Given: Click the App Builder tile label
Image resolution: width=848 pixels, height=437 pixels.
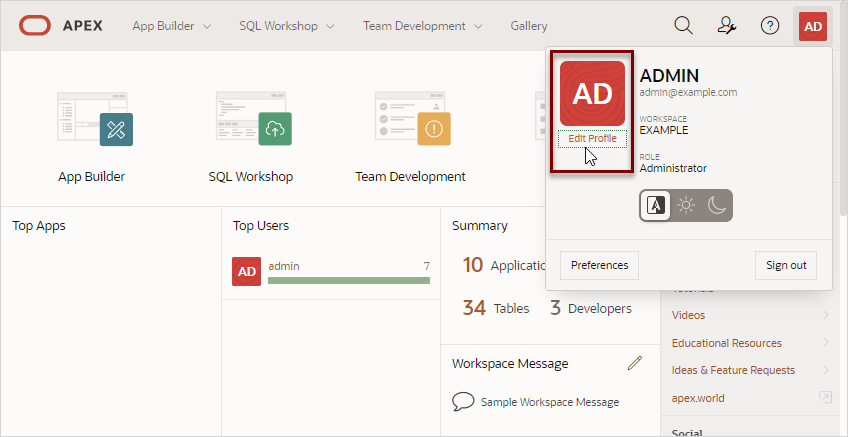Looking at the screenshot, I should (x=91, y=176).
